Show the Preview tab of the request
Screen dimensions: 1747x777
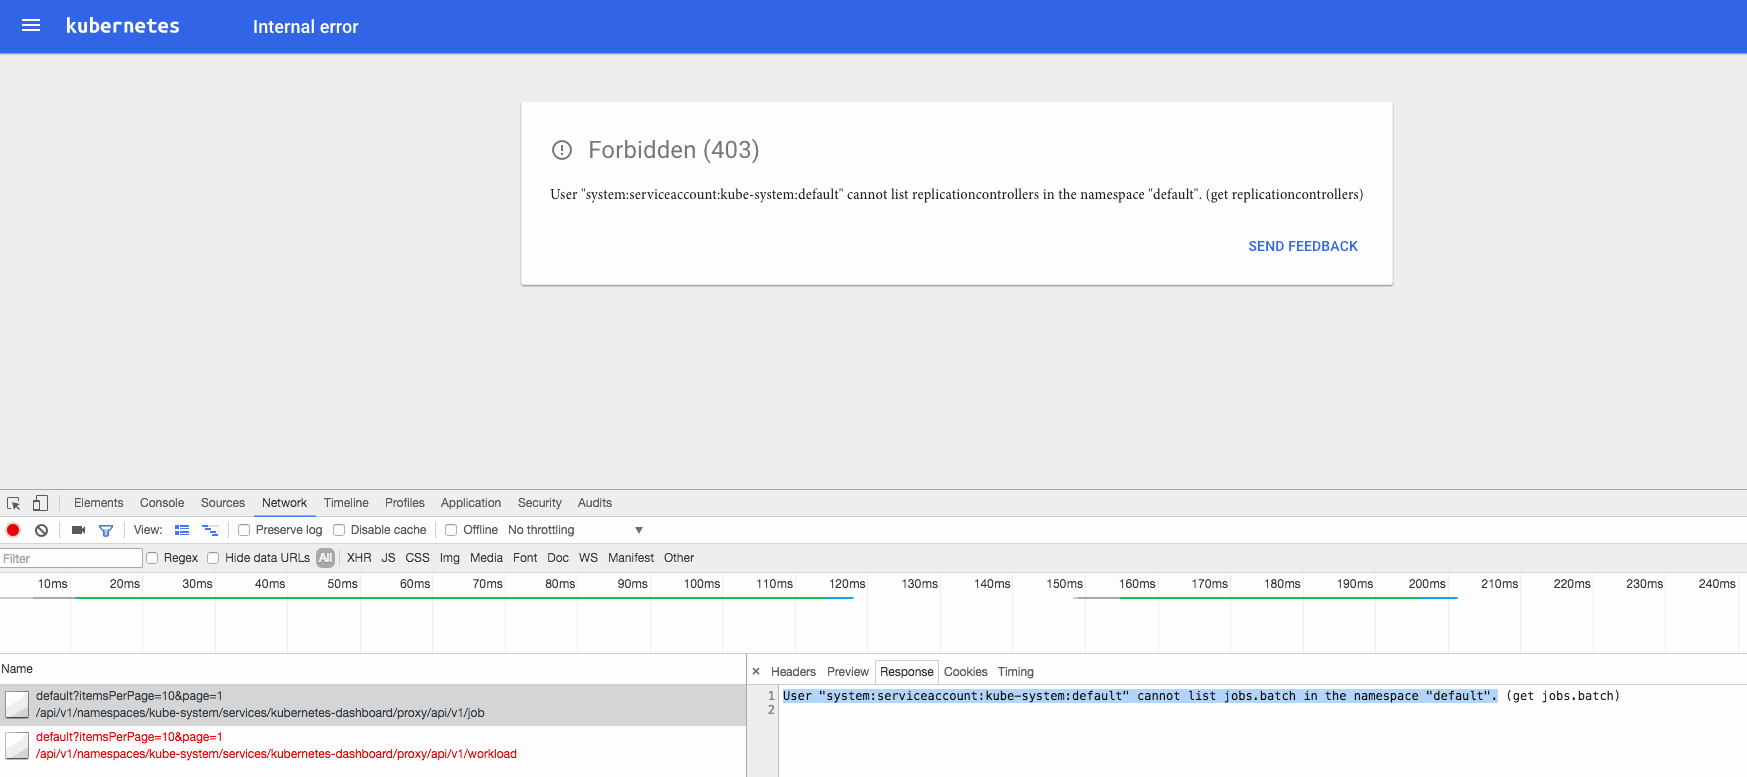[x=848, y=672]
